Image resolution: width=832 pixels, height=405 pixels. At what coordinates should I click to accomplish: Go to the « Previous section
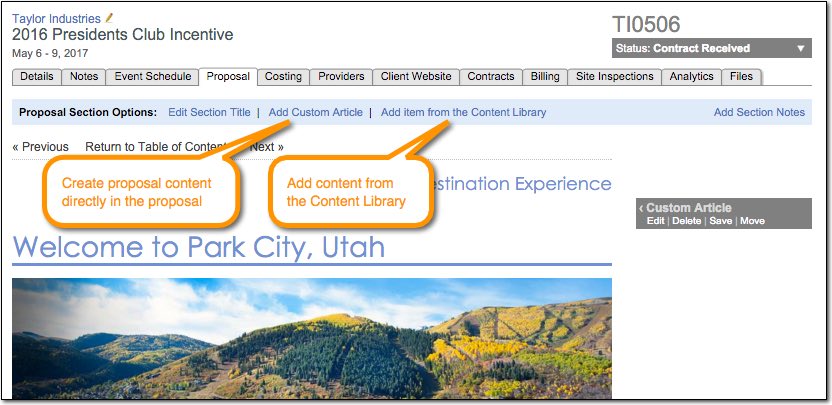tap(41, 147)
